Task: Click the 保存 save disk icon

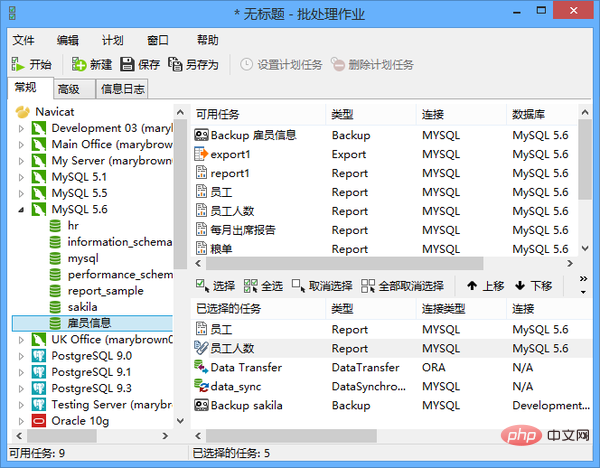Action: click(x=127, y=64)
